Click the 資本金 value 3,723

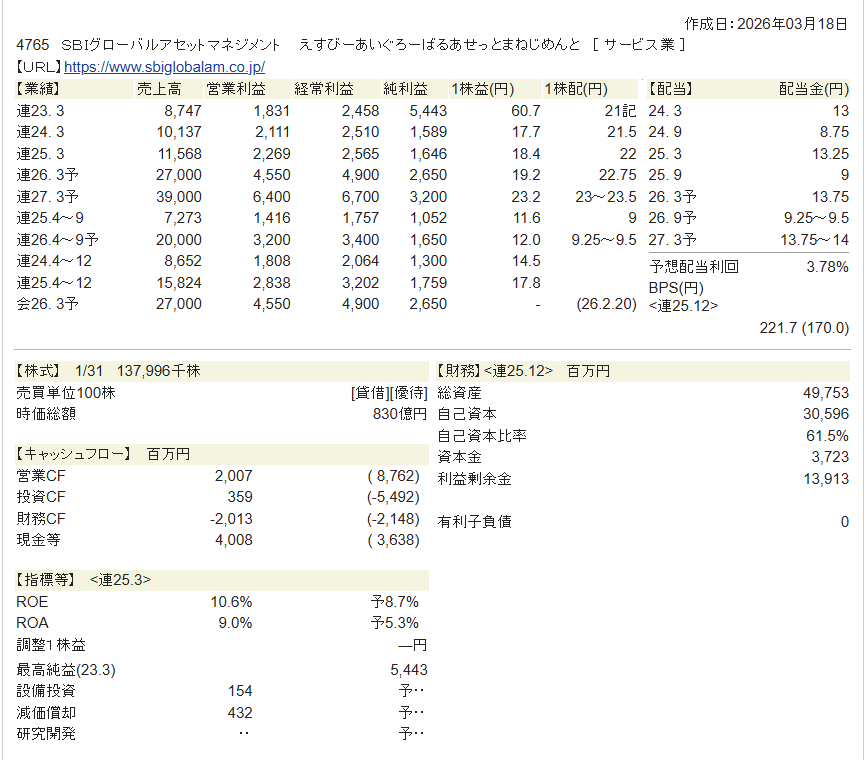point(830,457)
